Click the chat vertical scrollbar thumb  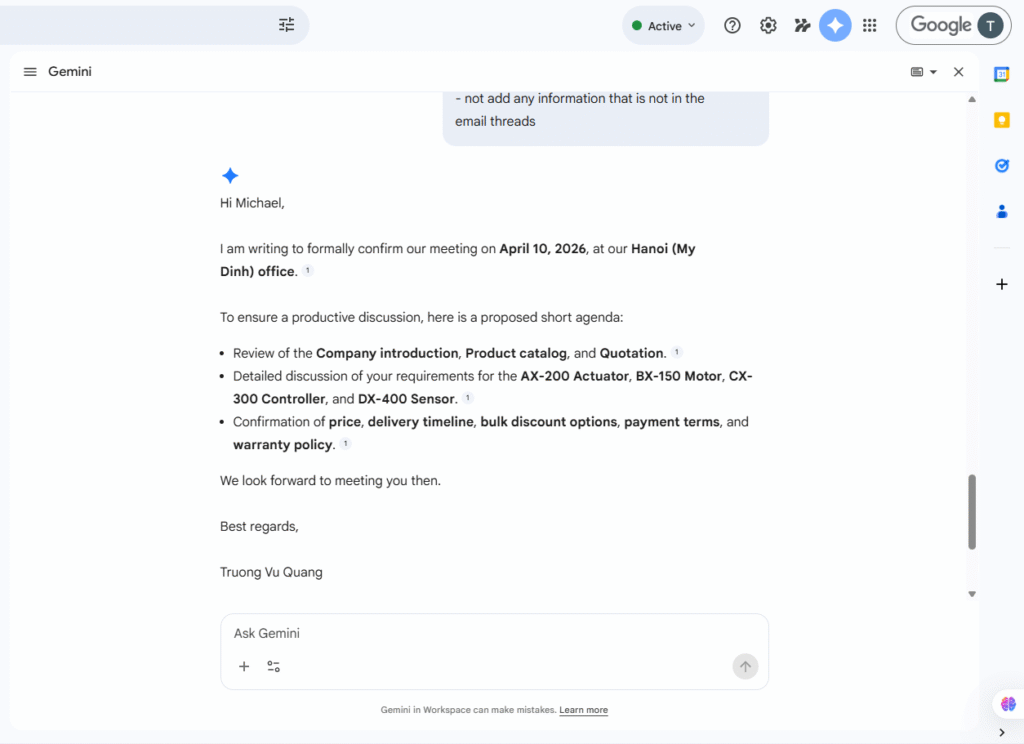971,511
